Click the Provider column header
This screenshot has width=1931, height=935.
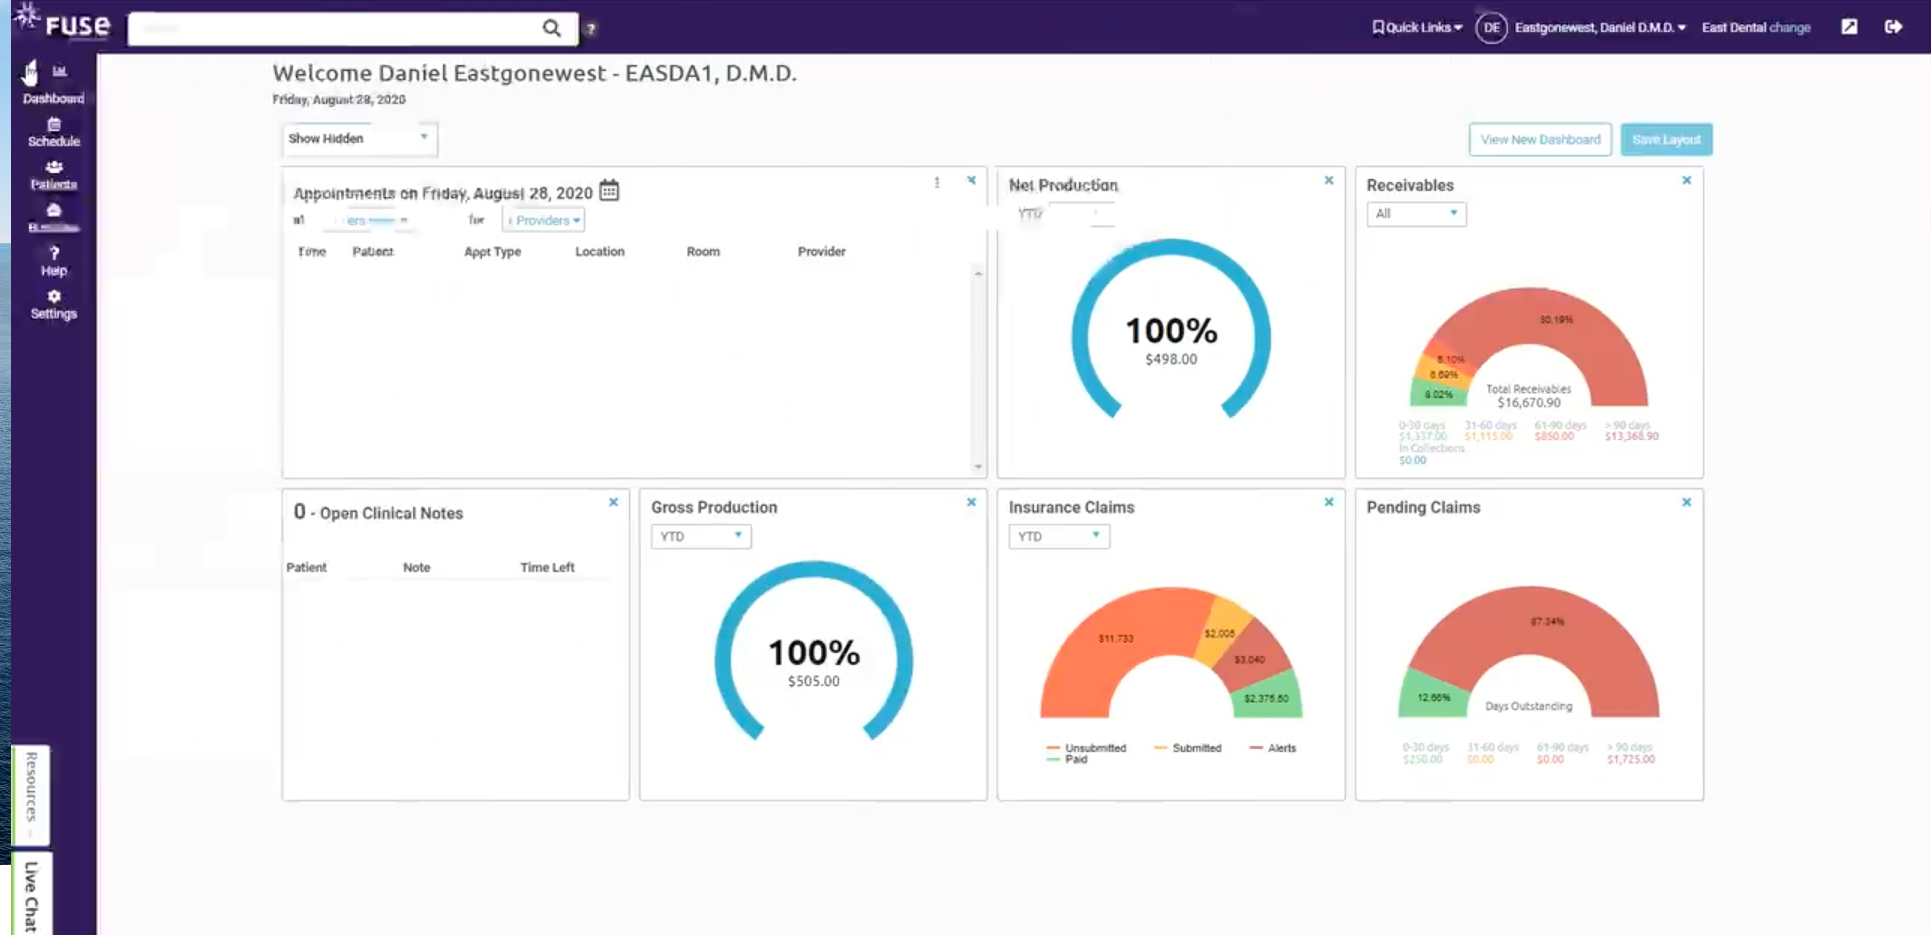tap(822, 251)
